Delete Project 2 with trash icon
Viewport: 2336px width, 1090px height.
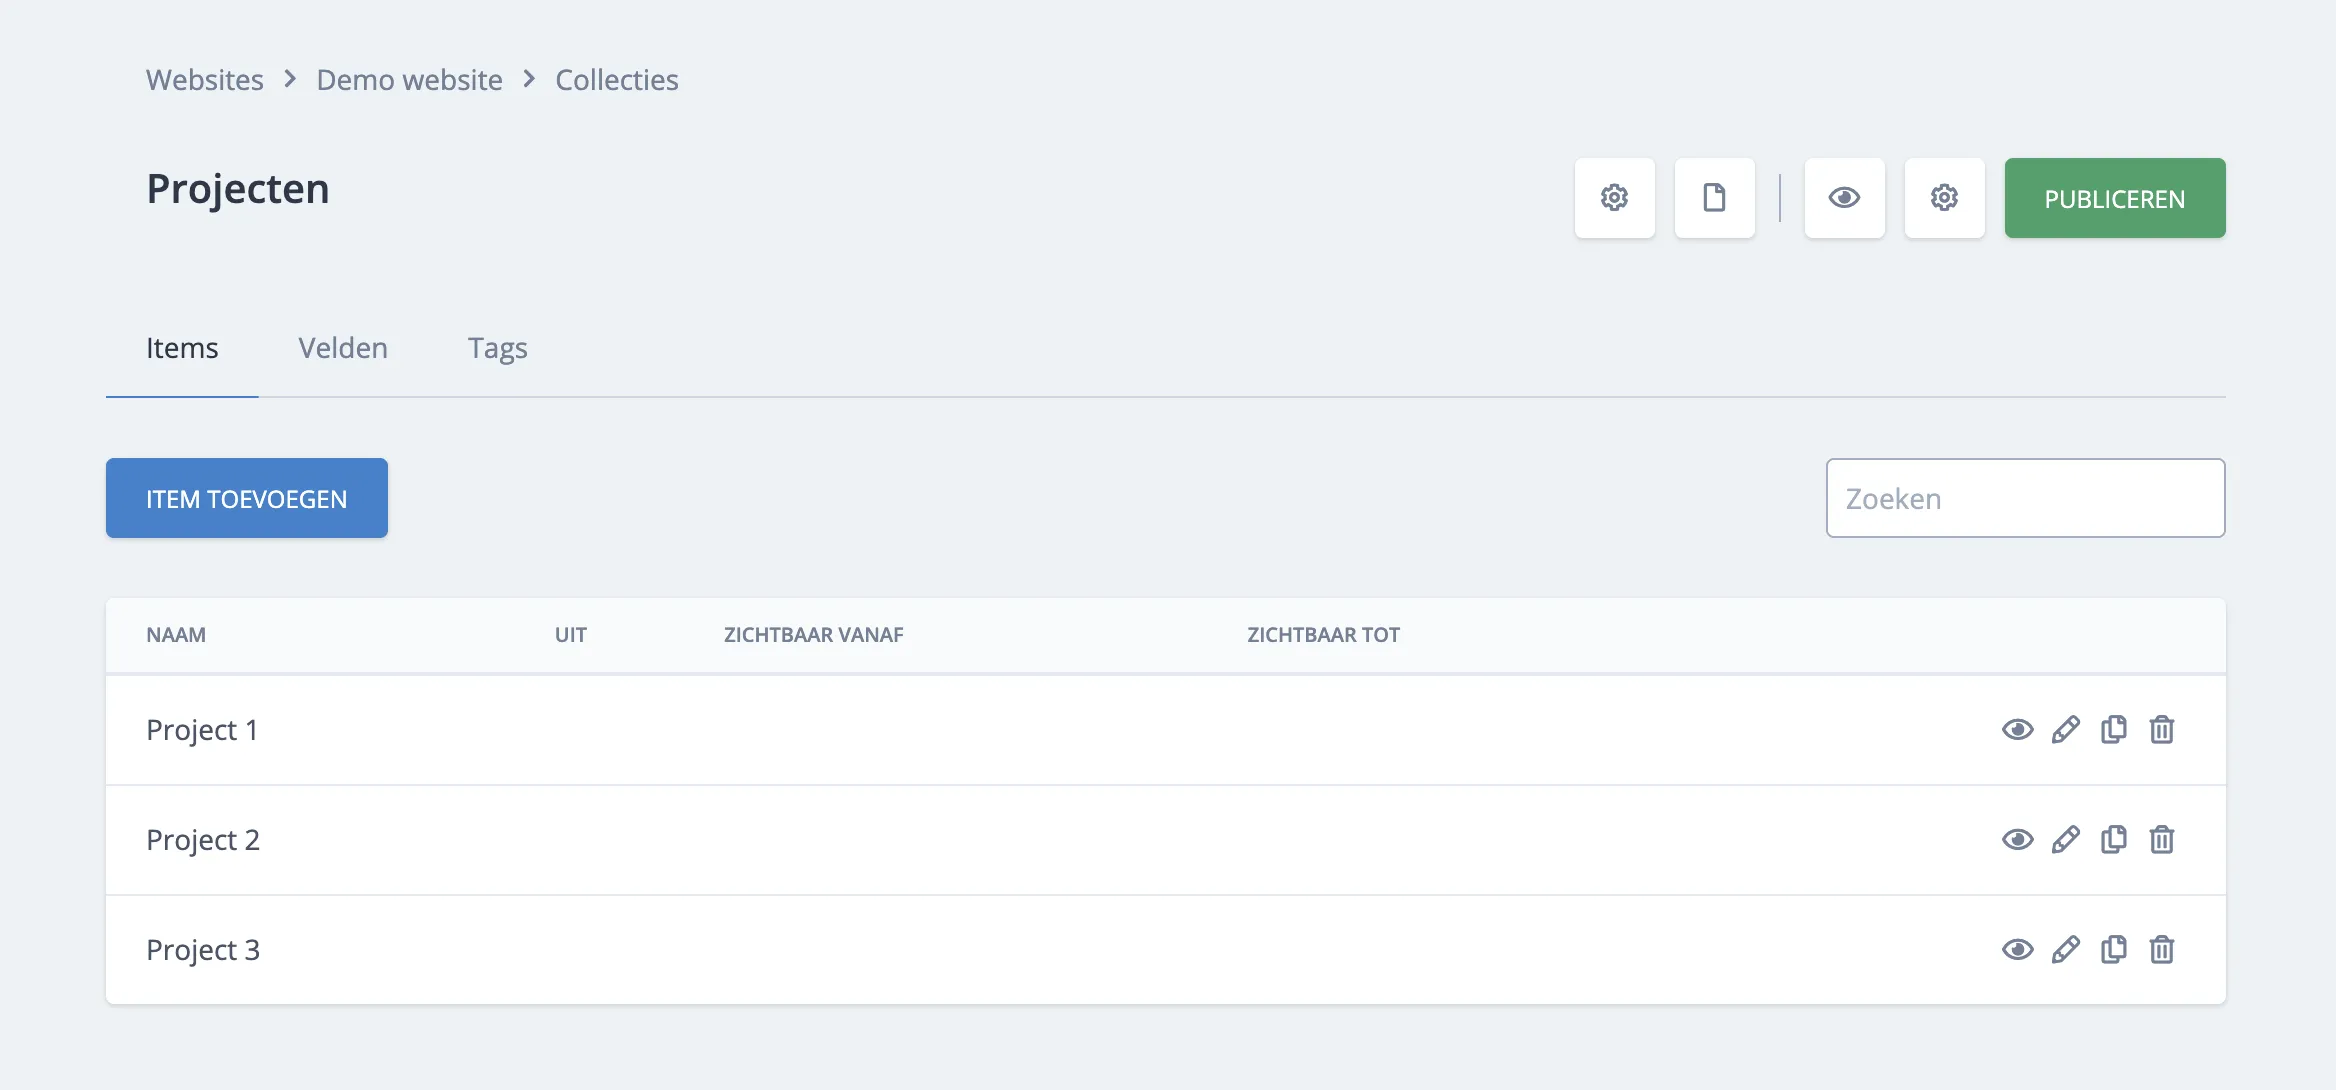(x=2161, y=840)
